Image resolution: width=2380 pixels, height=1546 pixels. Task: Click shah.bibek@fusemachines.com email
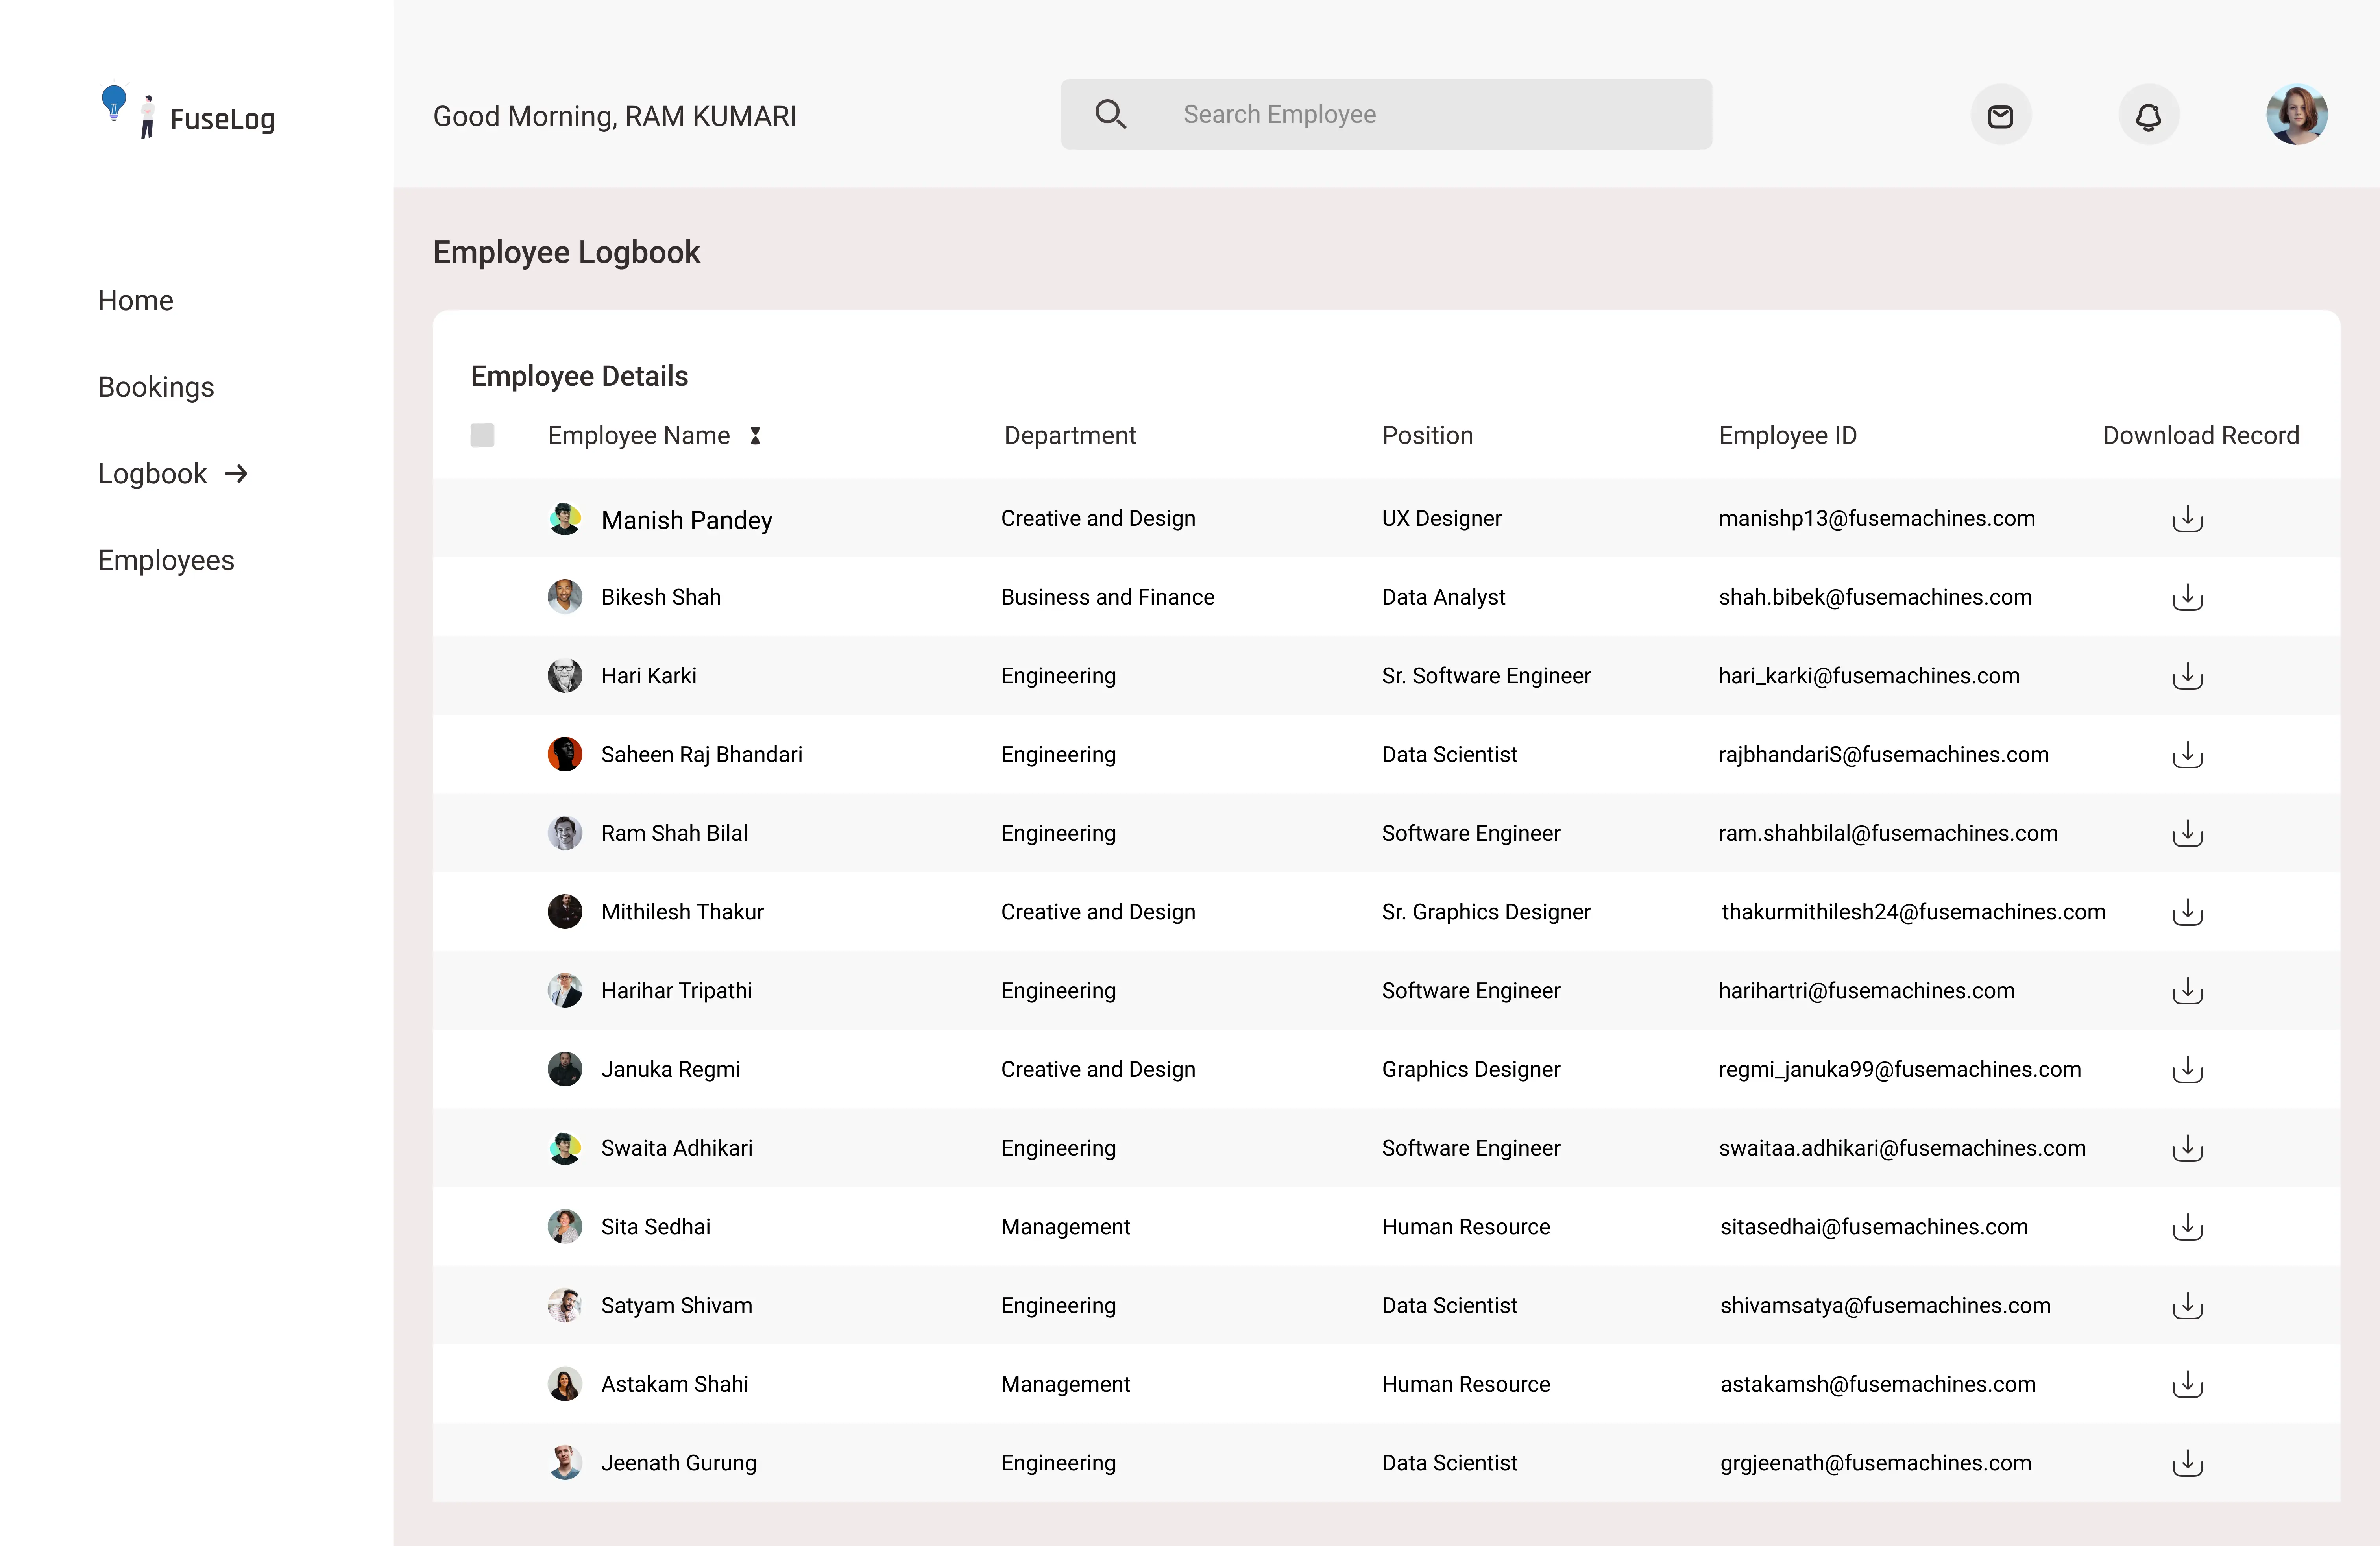click(x=1875, y=597)
